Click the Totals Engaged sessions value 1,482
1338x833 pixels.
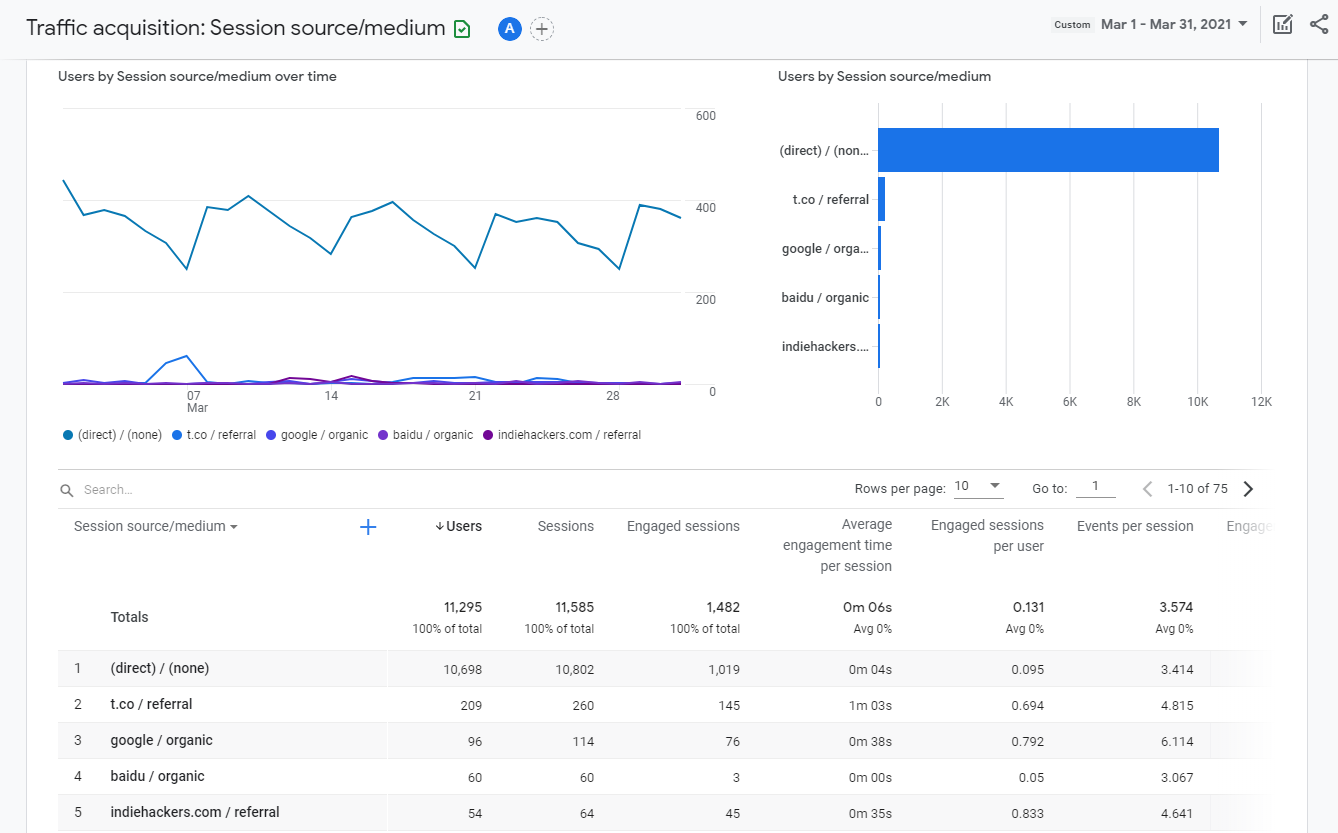click(x=723, y=607)
